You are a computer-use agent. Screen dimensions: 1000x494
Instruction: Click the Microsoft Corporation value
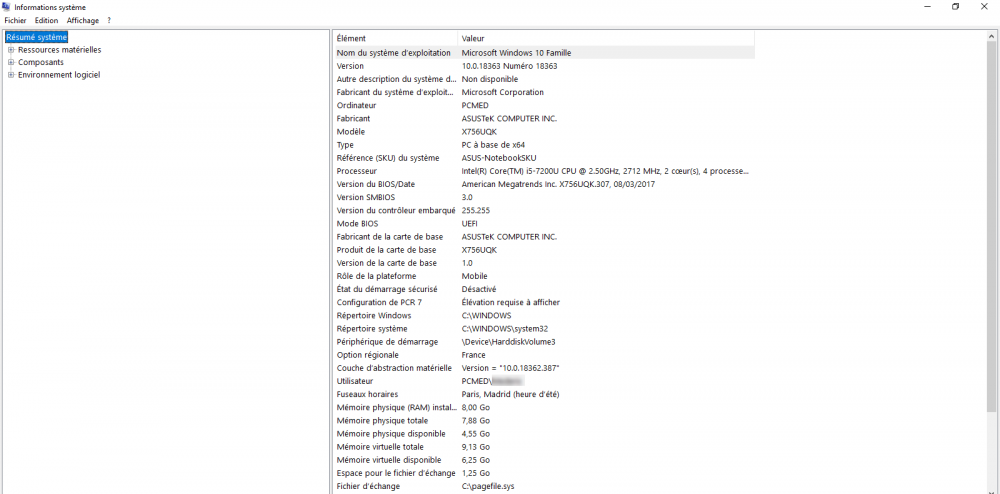click(x=503, y=92)
